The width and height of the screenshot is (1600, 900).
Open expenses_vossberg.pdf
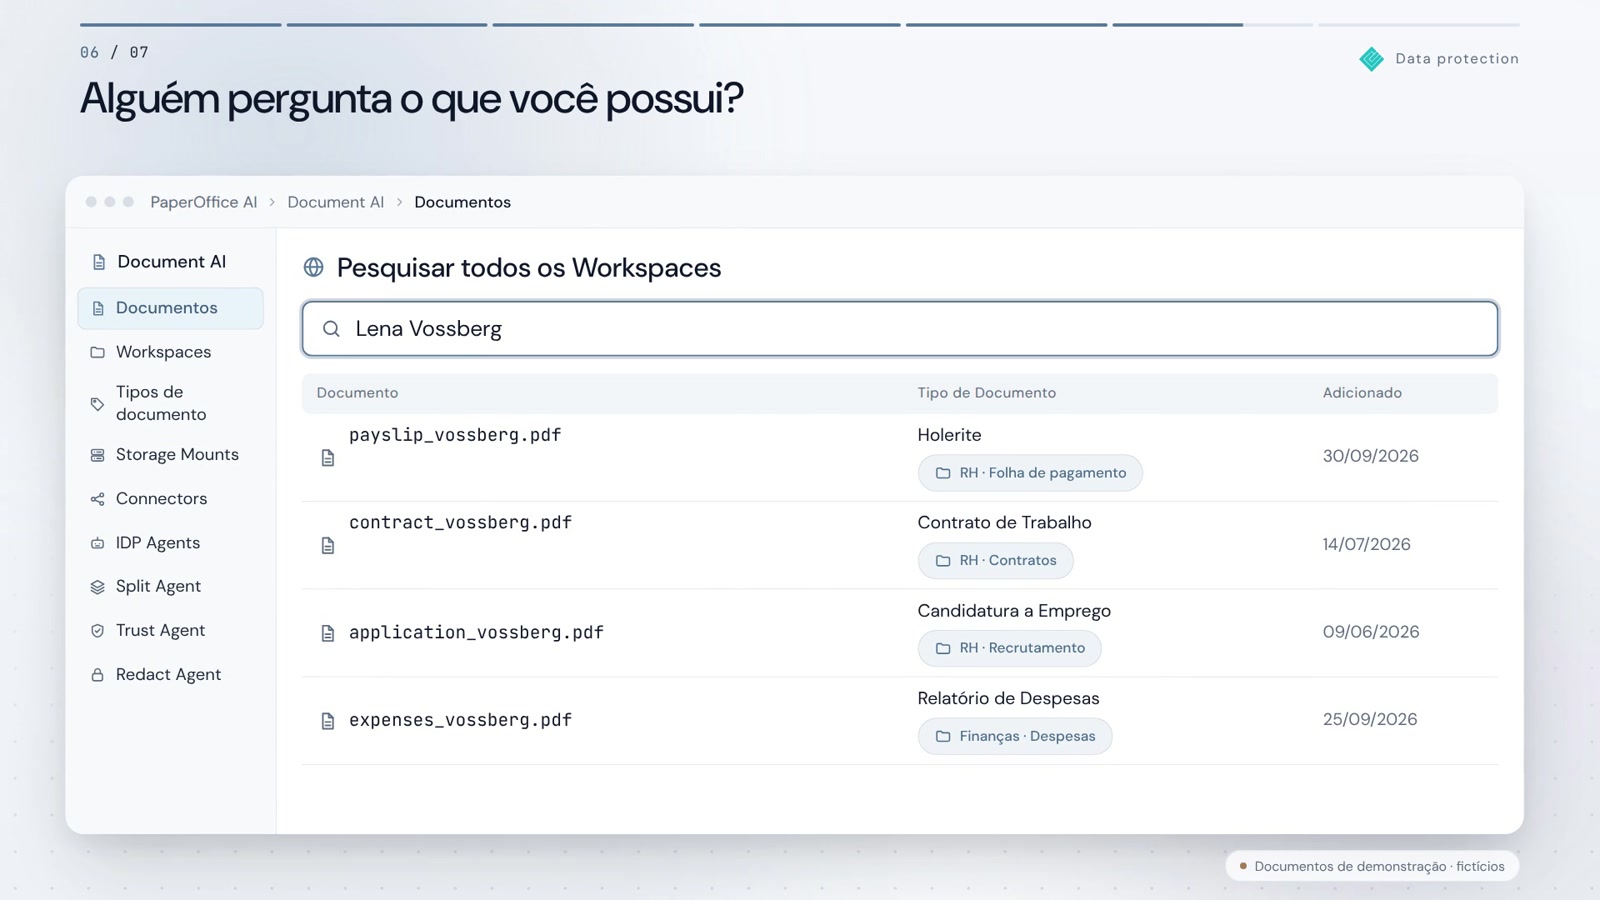(x=460, y=720)
